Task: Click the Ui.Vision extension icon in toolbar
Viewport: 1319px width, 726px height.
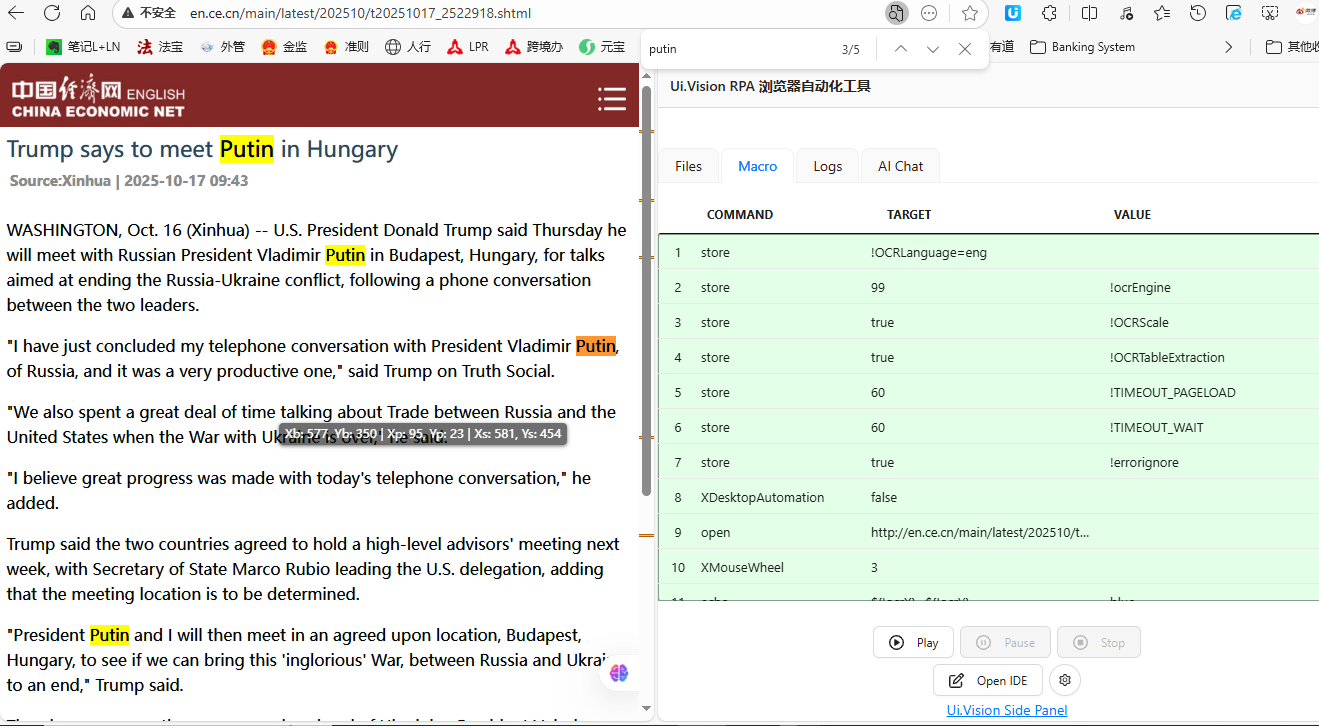Action: (x=1013, y=13)
